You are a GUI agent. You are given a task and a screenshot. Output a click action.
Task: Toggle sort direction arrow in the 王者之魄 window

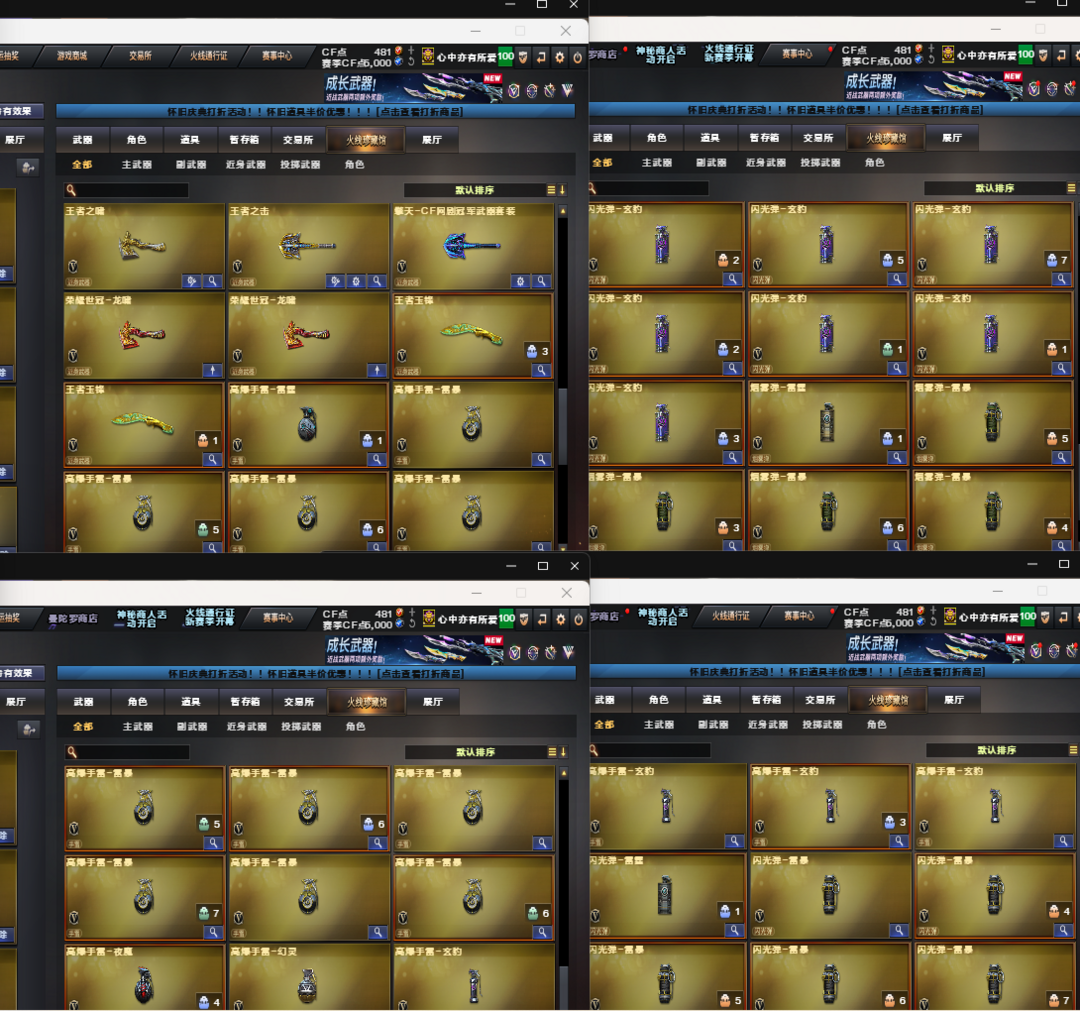click(562, 190)
